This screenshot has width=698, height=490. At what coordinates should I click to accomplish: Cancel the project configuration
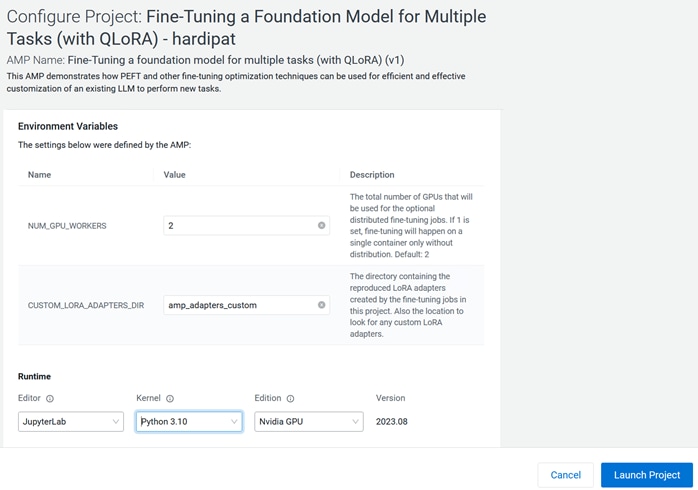[565, 475]
